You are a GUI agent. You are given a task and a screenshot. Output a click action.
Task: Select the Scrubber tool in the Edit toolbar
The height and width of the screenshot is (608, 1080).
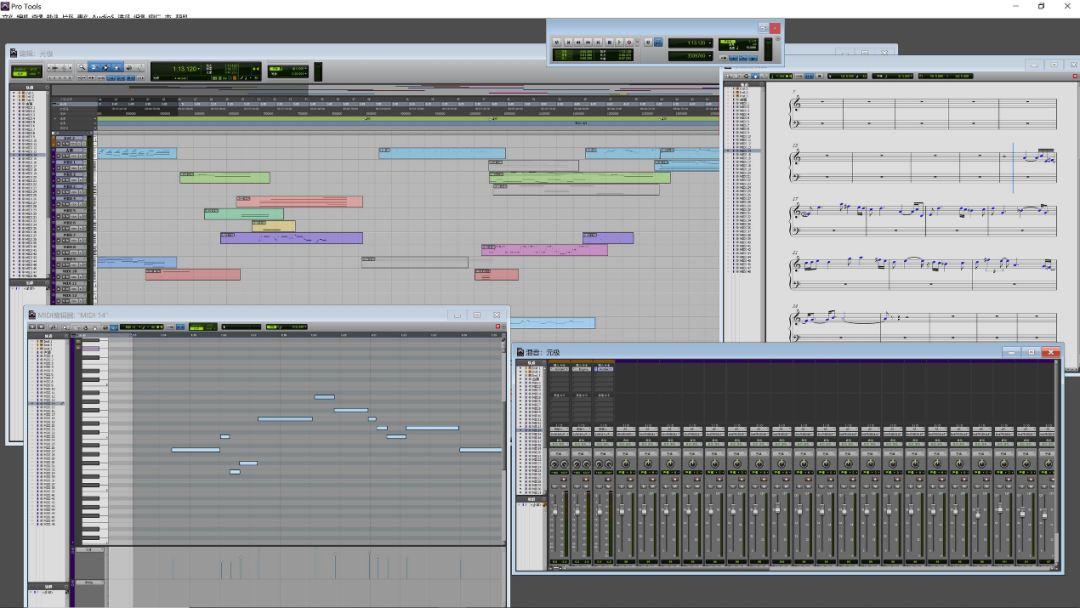(129, 67)
